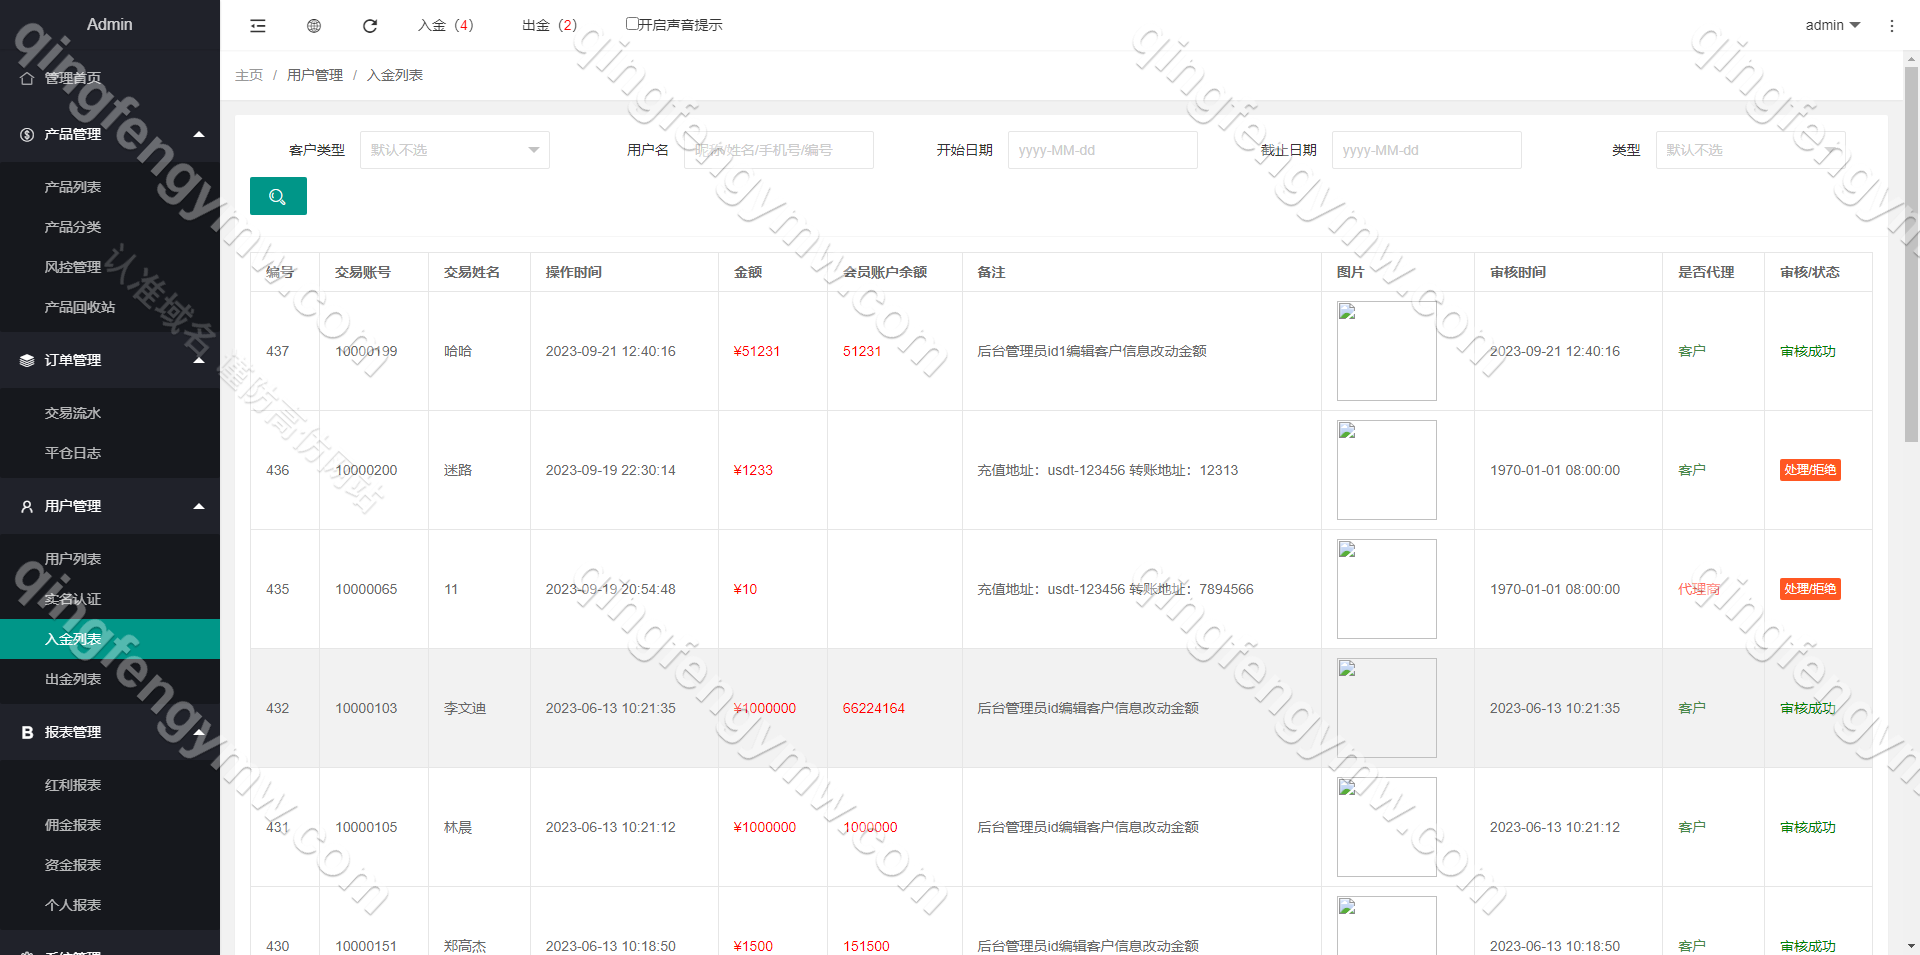Collapse the 报表管理 menu arrow
The image size is (1920, 955).
[x=199, y=732]
